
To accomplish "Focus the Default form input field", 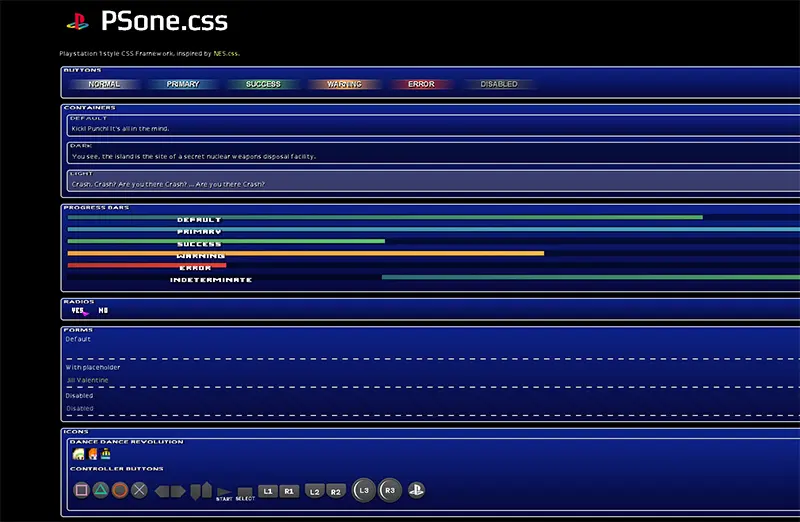I will (433, 352).
